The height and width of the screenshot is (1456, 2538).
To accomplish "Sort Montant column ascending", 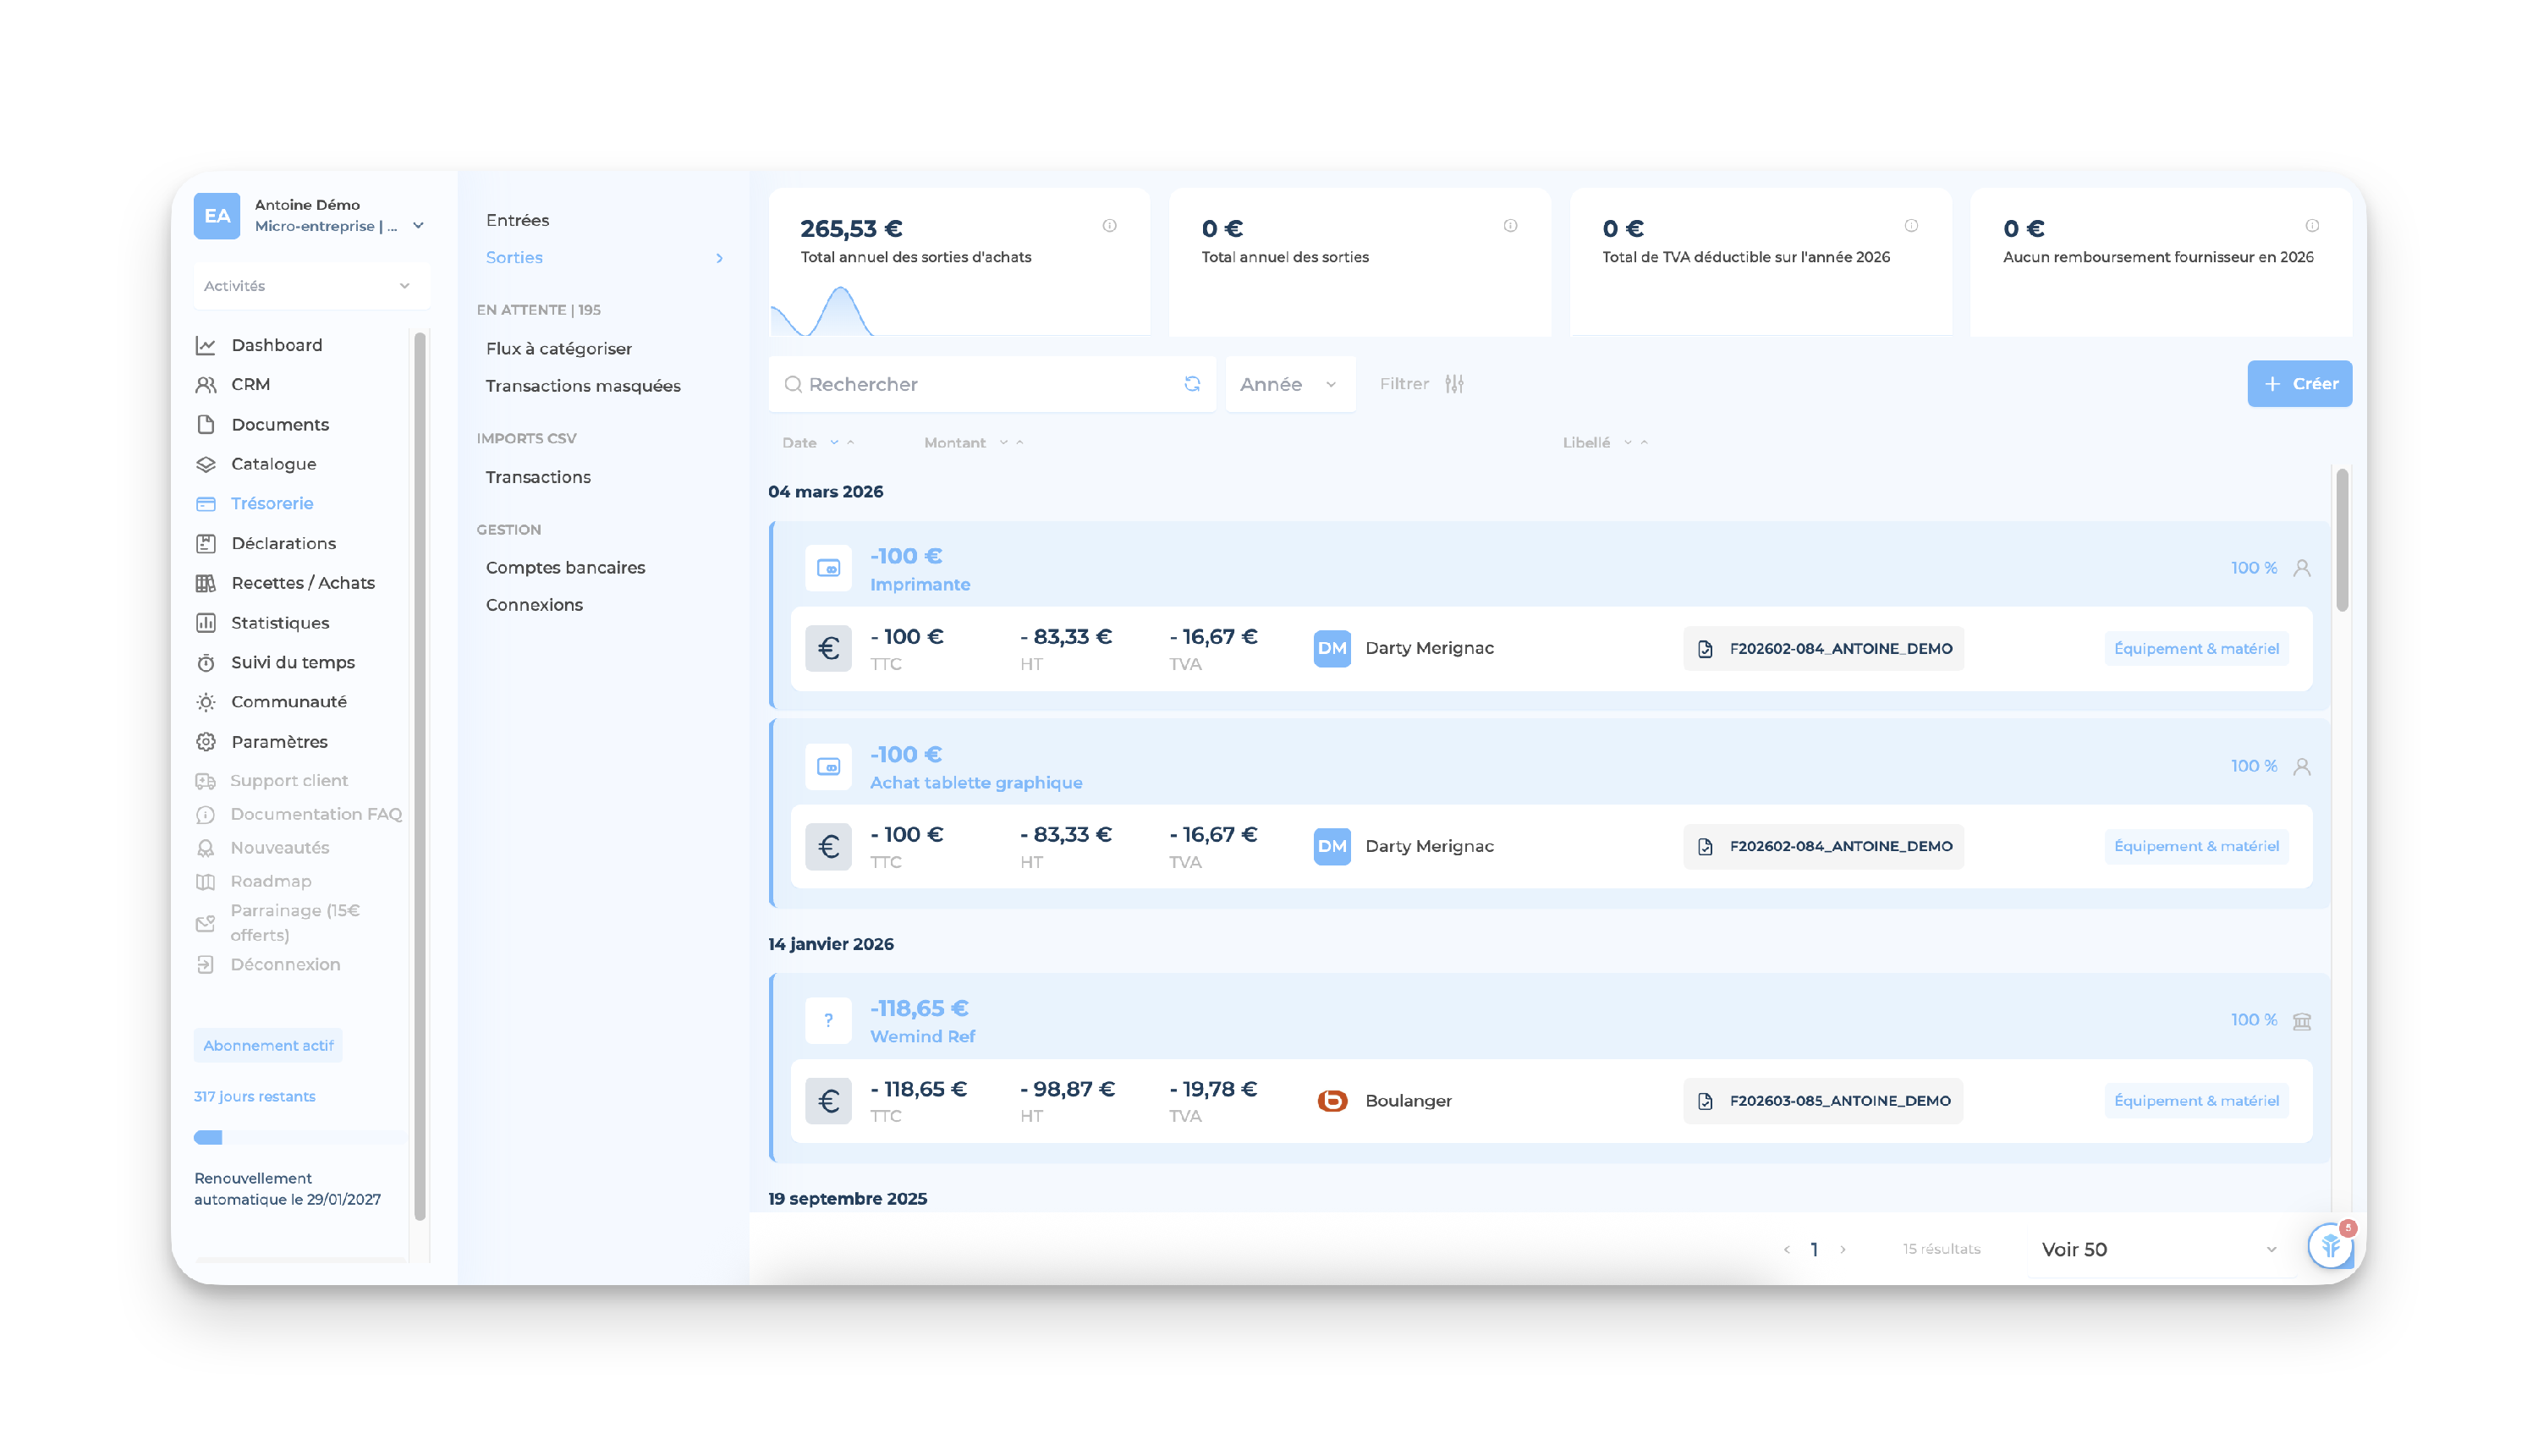I will [x=1020, y=442].
